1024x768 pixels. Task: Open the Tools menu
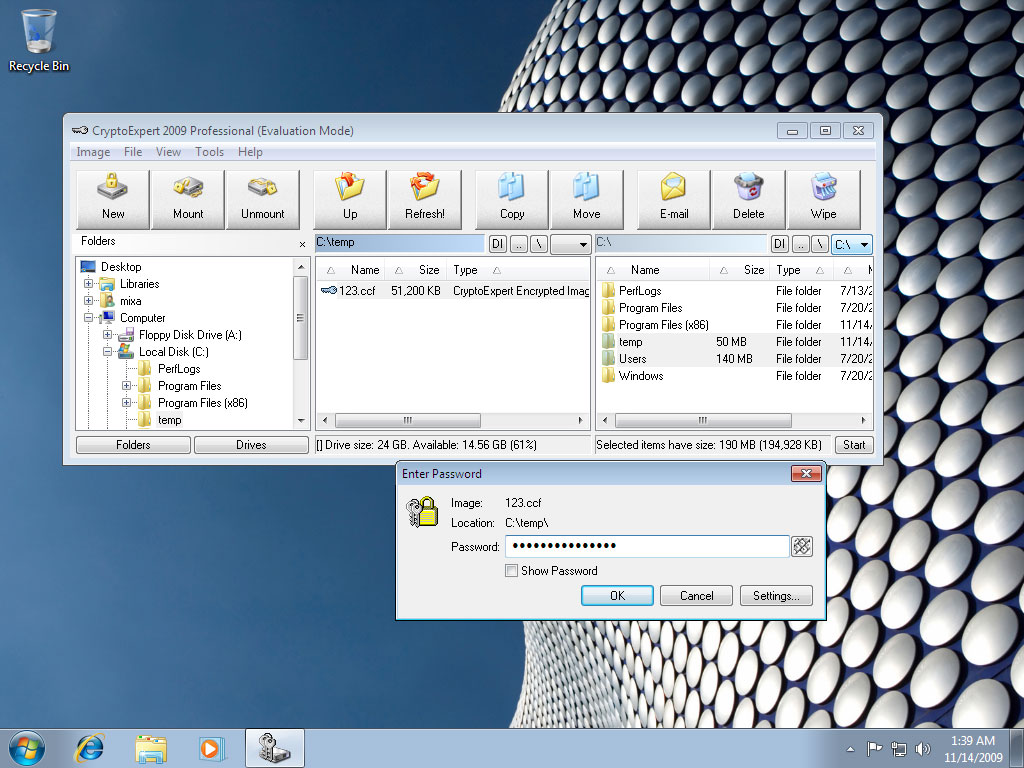(209, 152)
